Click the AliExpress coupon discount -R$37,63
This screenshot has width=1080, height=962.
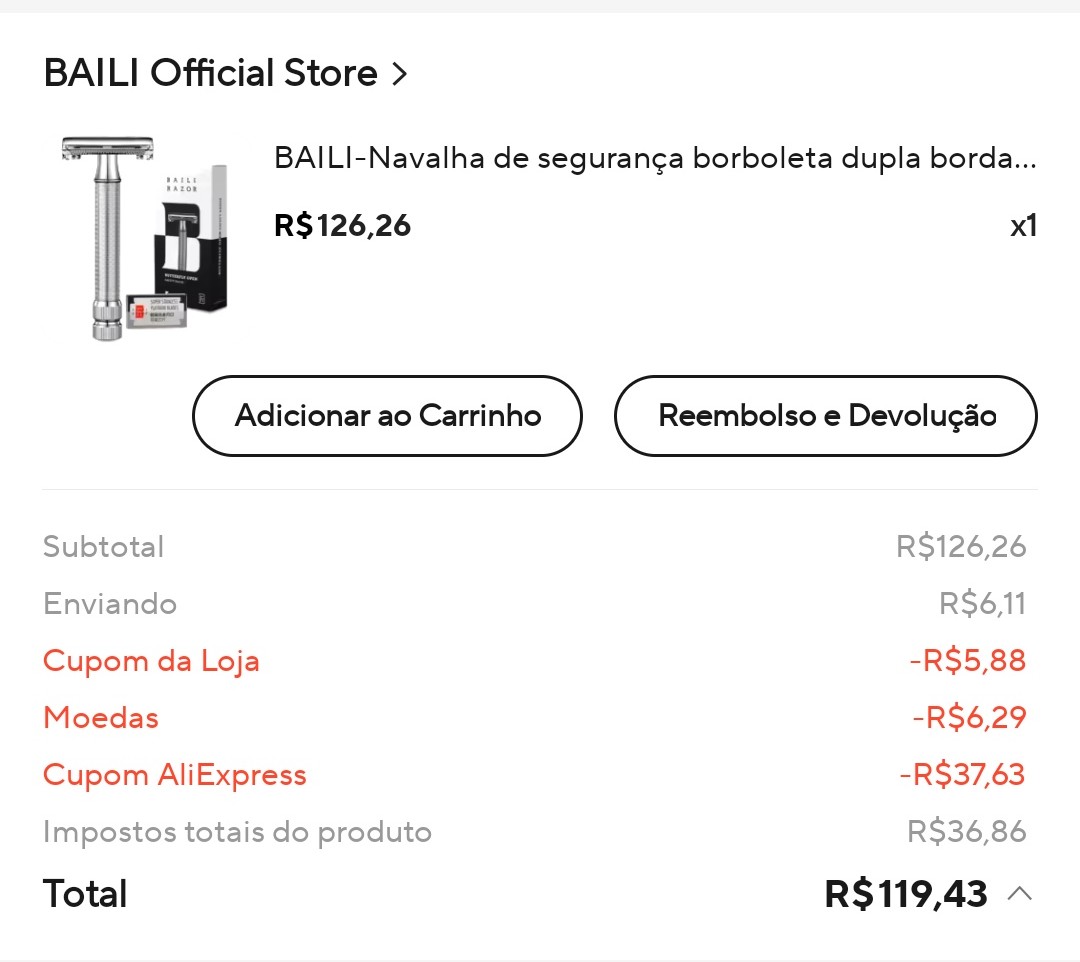click(x=962, y=775)
